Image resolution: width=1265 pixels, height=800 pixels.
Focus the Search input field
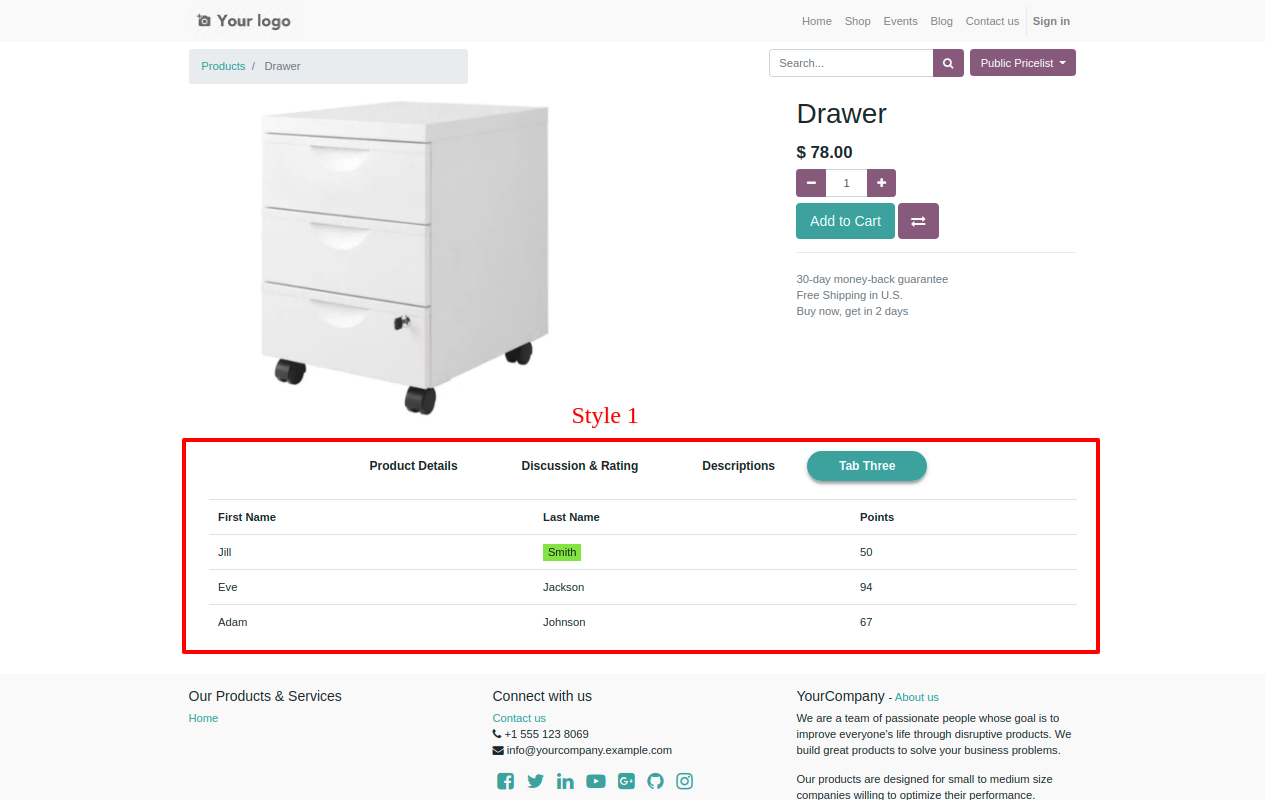click(x=851, y=63)
